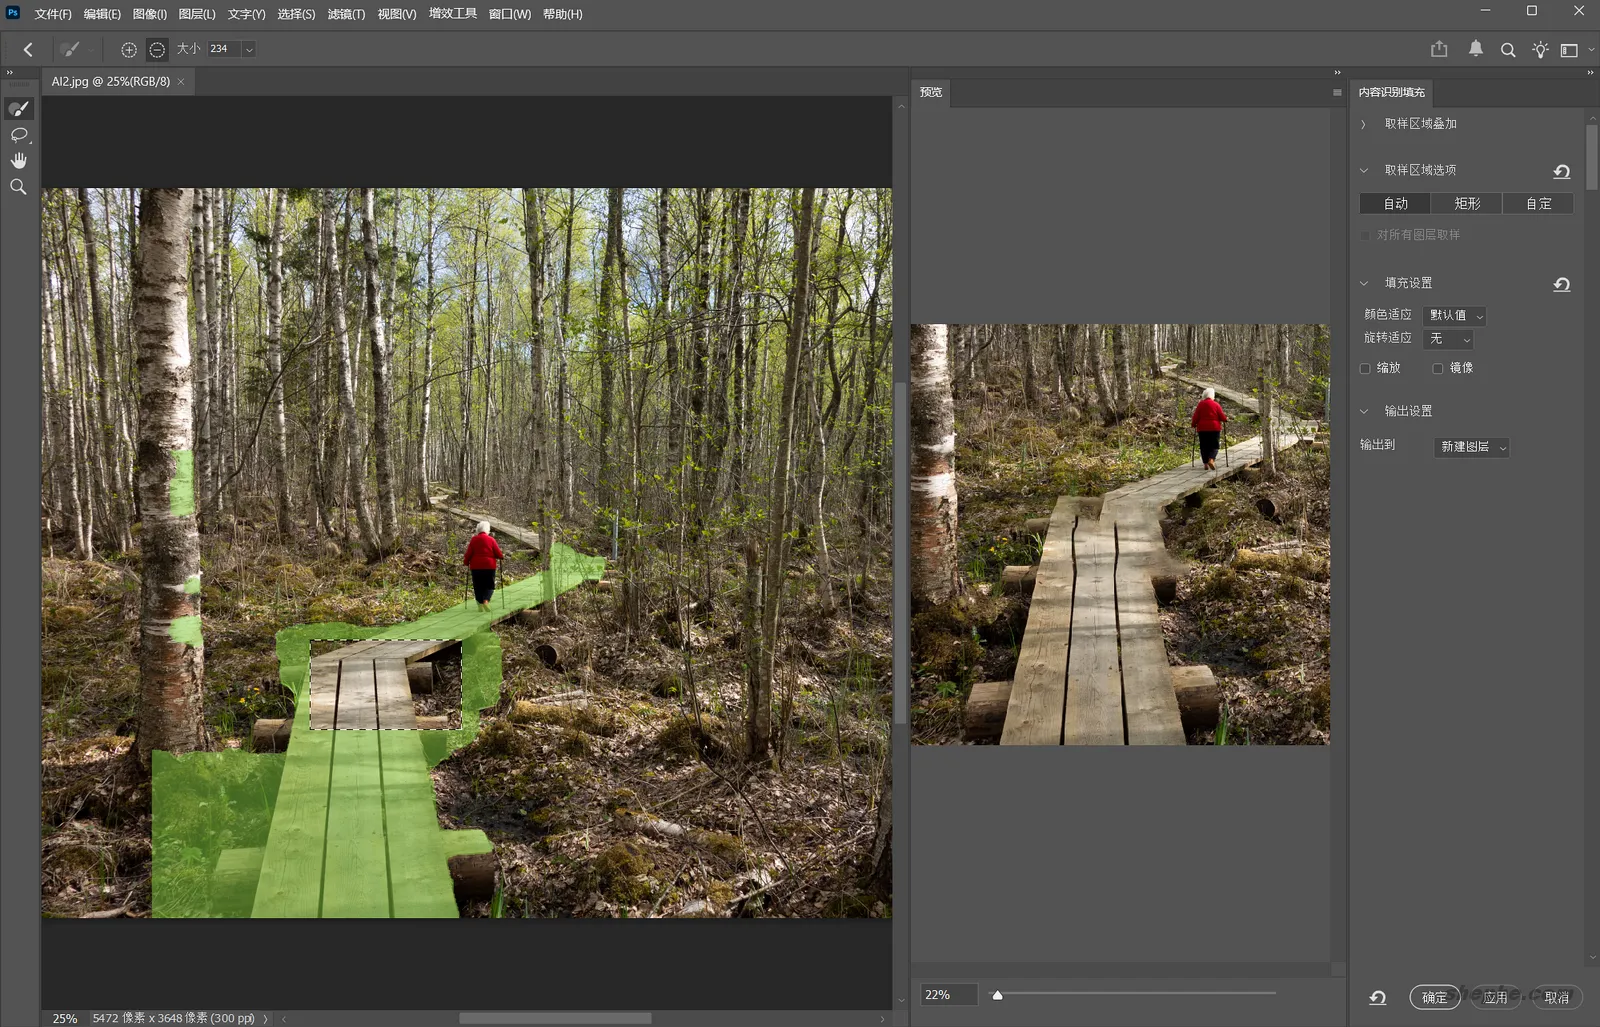Click the 确定 confirm button
Viewport: 1600px width, 1027px height.
click(x=1434, y=997)
